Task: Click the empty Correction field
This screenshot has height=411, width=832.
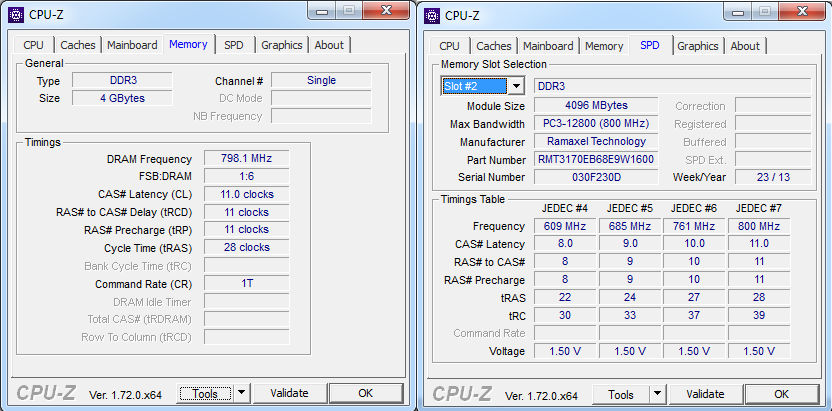Action: click(773, 106)
